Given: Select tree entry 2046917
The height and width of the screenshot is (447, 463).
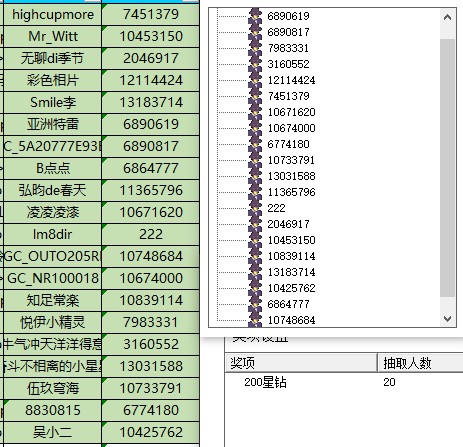Looking at the screenshot, I should pos(288,224).
